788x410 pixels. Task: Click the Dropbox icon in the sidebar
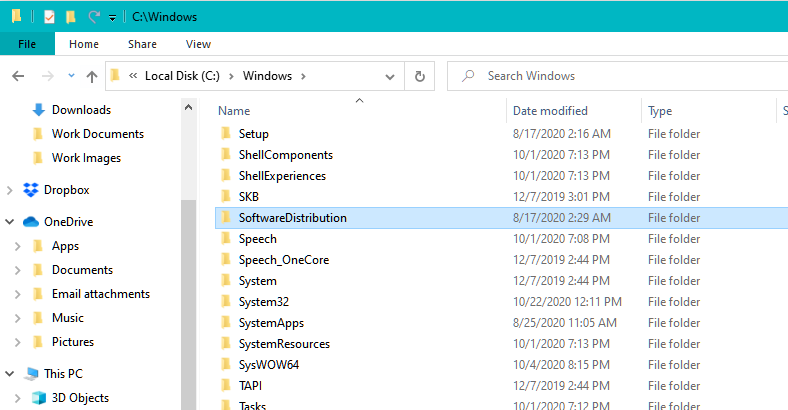point(31,190)
